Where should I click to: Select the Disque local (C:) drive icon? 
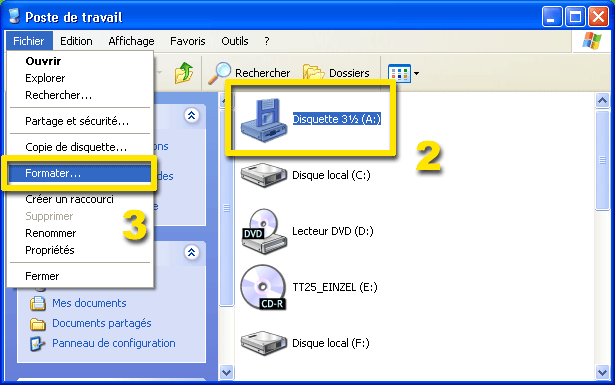264,175
